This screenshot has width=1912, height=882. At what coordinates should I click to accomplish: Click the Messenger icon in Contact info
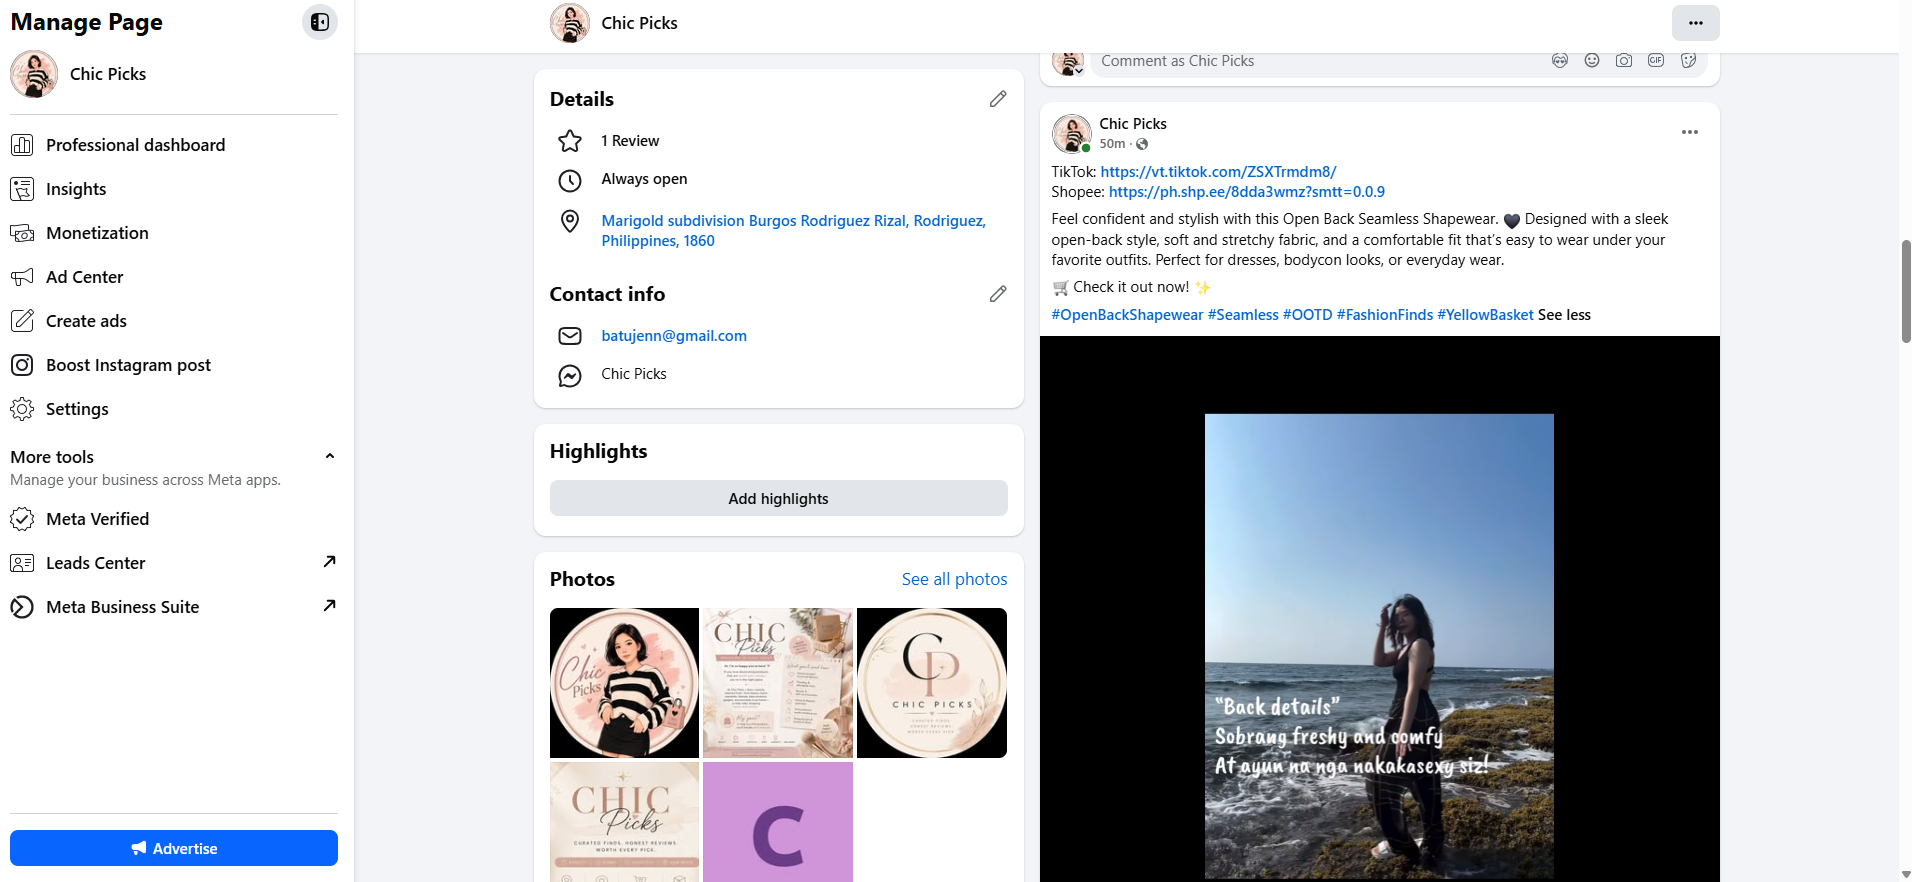pos(570,375)
